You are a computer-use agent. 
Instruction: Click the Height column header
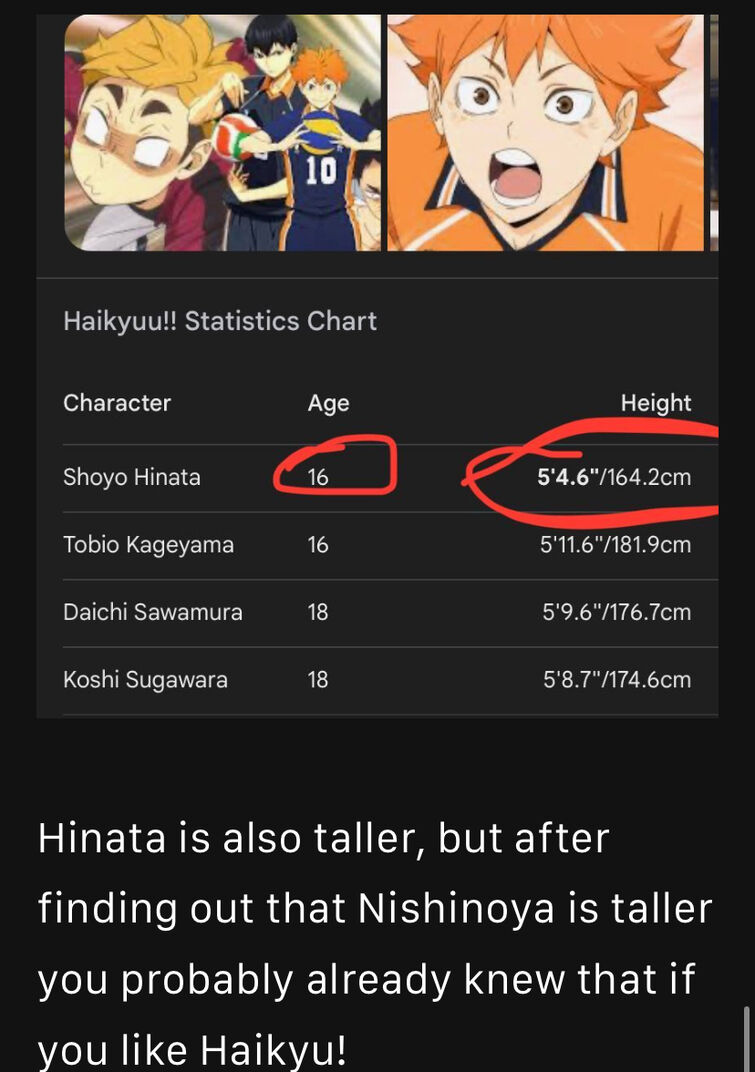pyautogui.click(x=656, y=403)
